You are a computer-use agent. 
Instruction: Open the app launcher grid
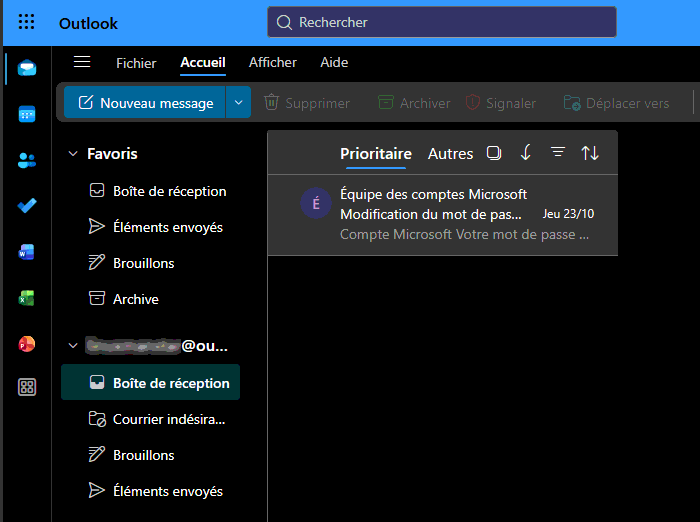tap(26, 22)
